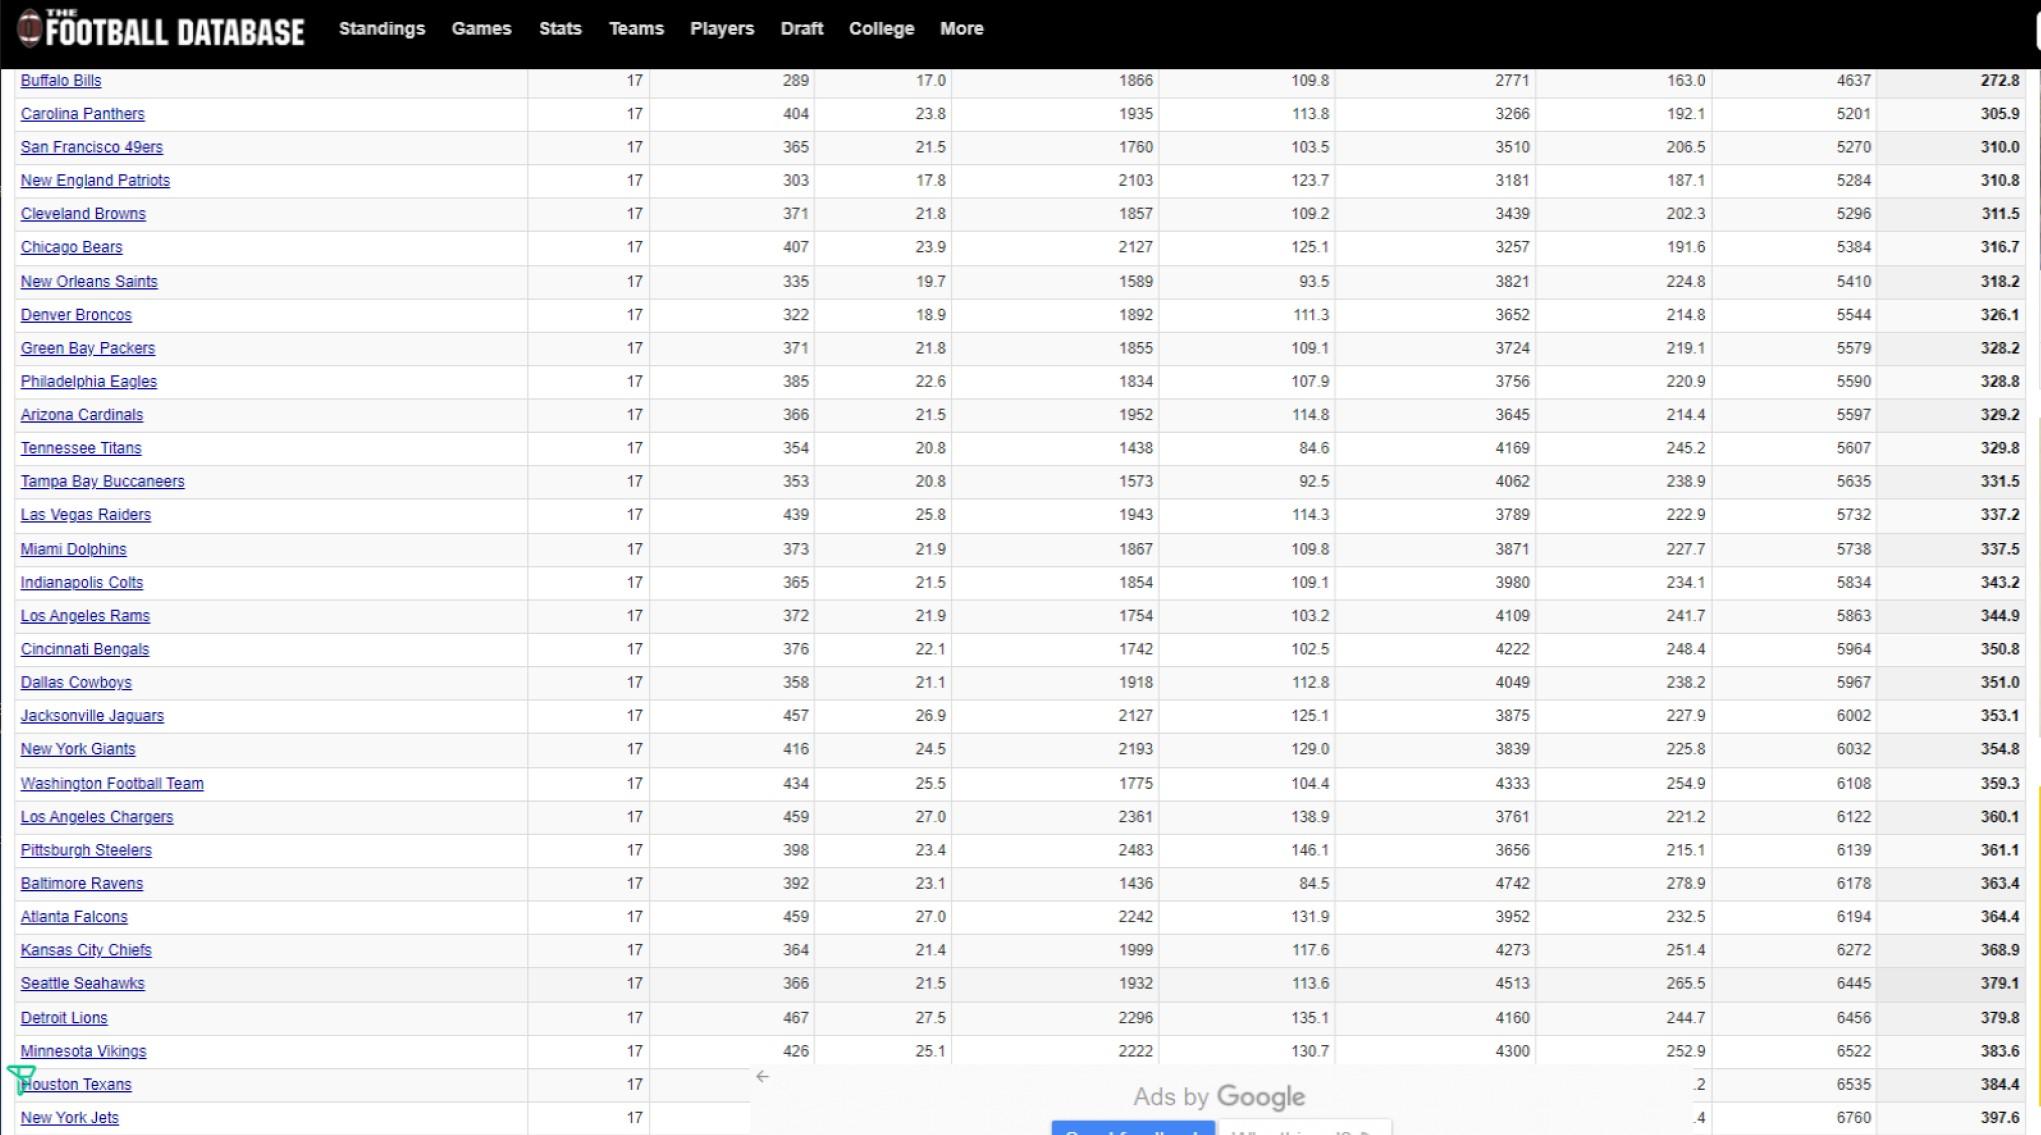The width and height of the screenshot is (2041, 1135).
Task: Open Tennessee Titans team link
Action: point(81,448)
